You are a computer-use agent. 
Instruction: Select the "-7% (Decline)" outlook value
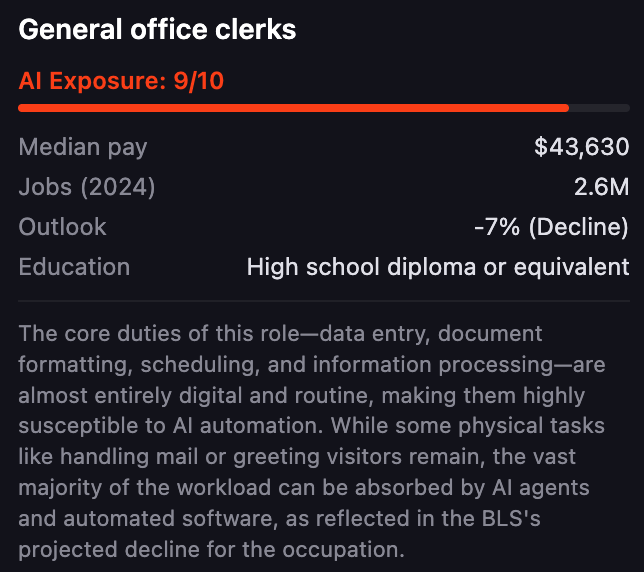(x=551, y=227)
